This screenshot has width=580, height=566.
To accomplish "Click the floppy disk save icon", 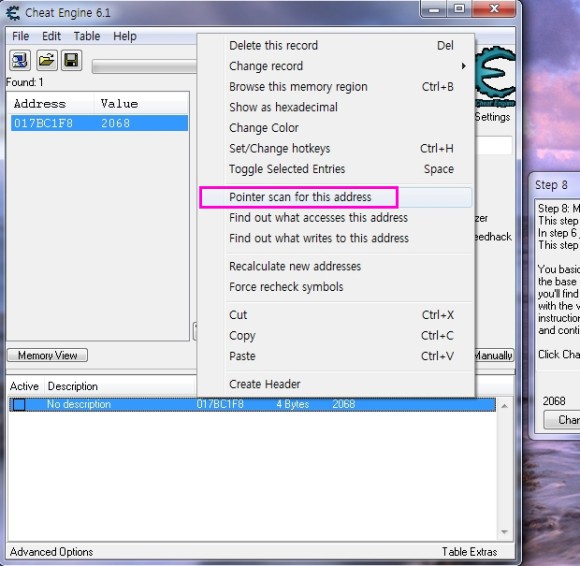I will tap(71, 60).
